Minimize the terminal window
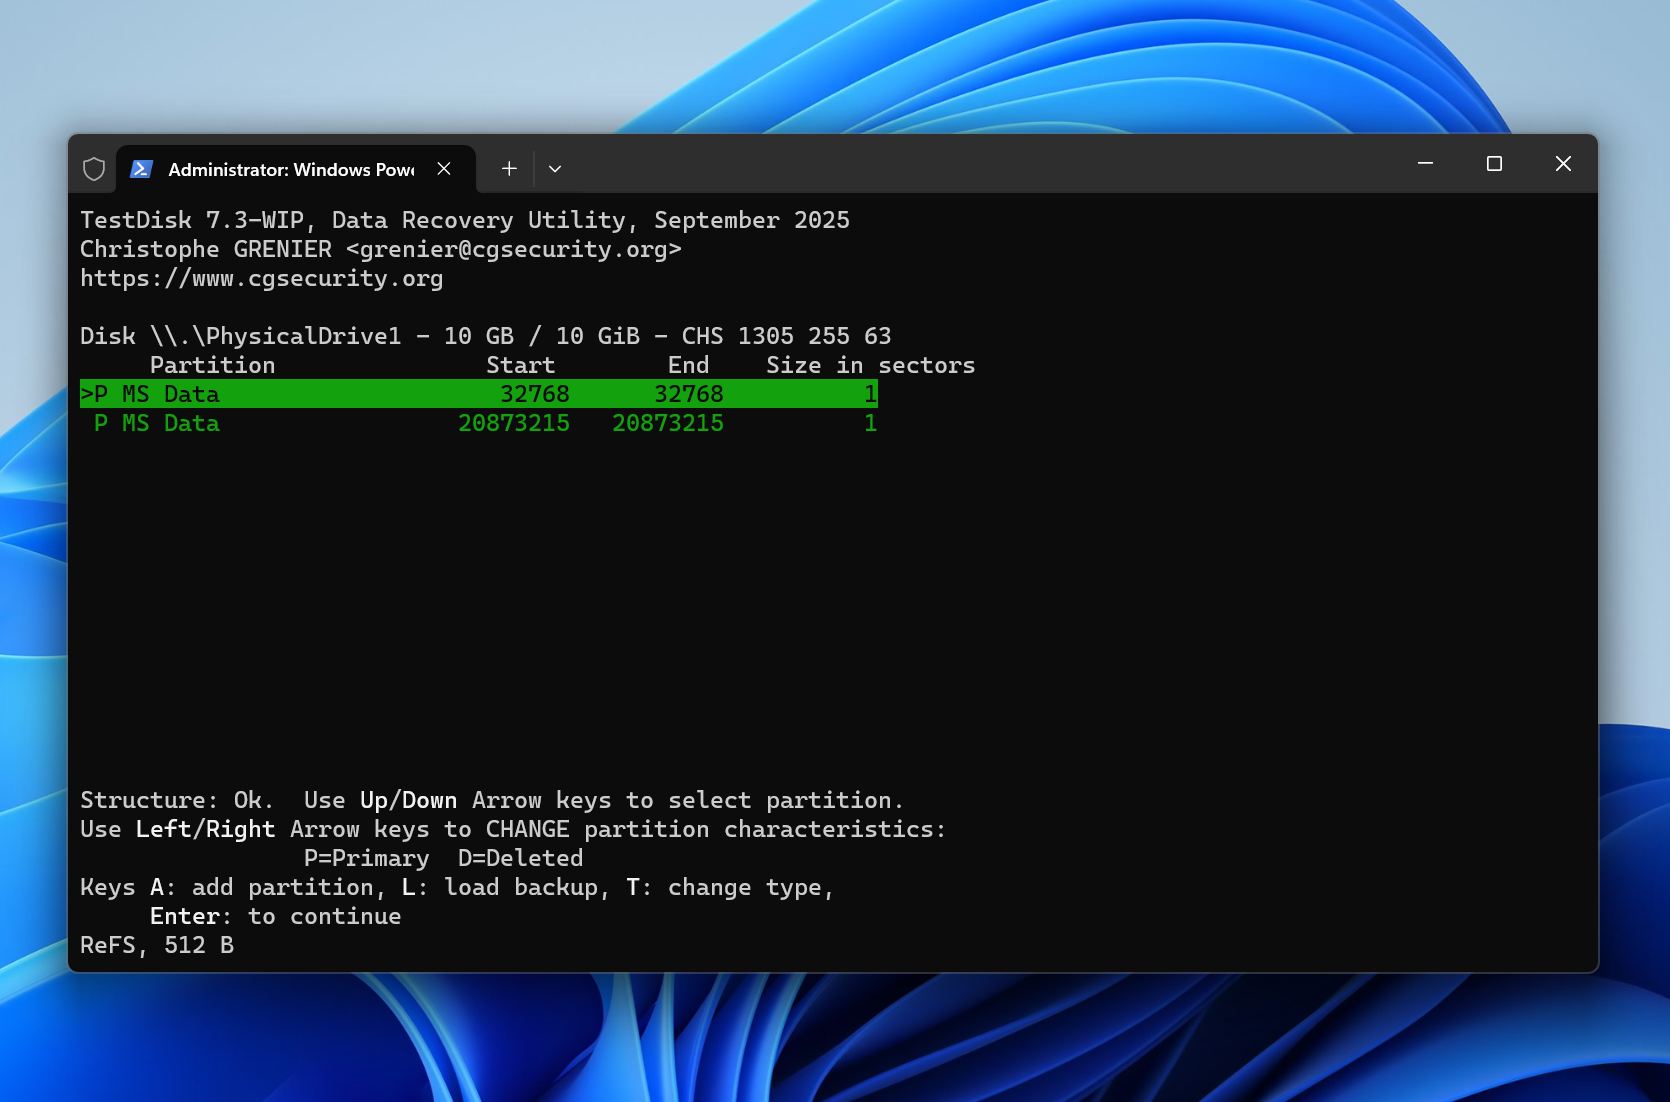The image size is (1670, 1102). (1425, 163)
